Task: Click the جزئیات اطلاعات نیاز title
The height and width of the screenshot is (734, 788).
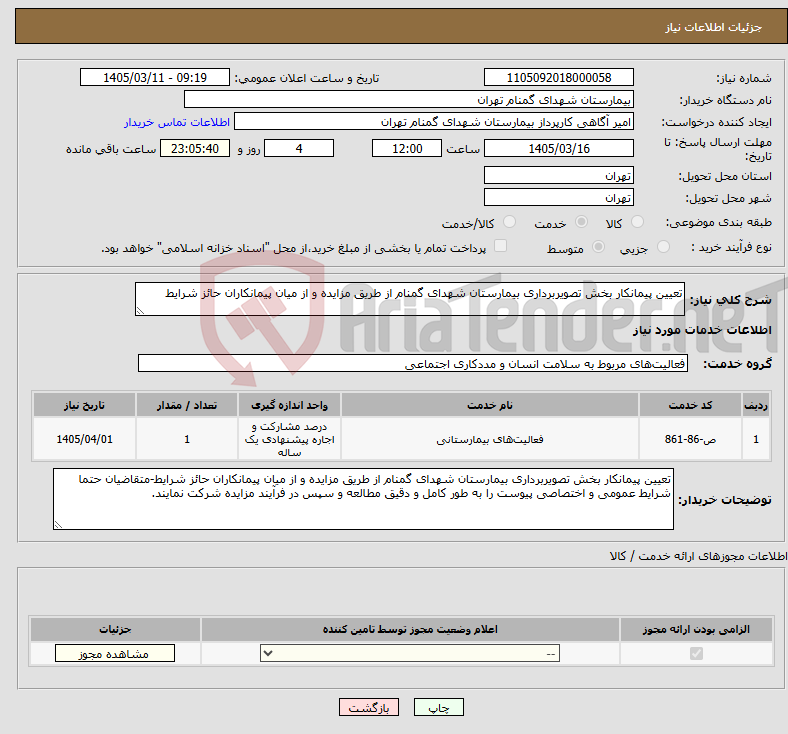Action: (714, 27)
